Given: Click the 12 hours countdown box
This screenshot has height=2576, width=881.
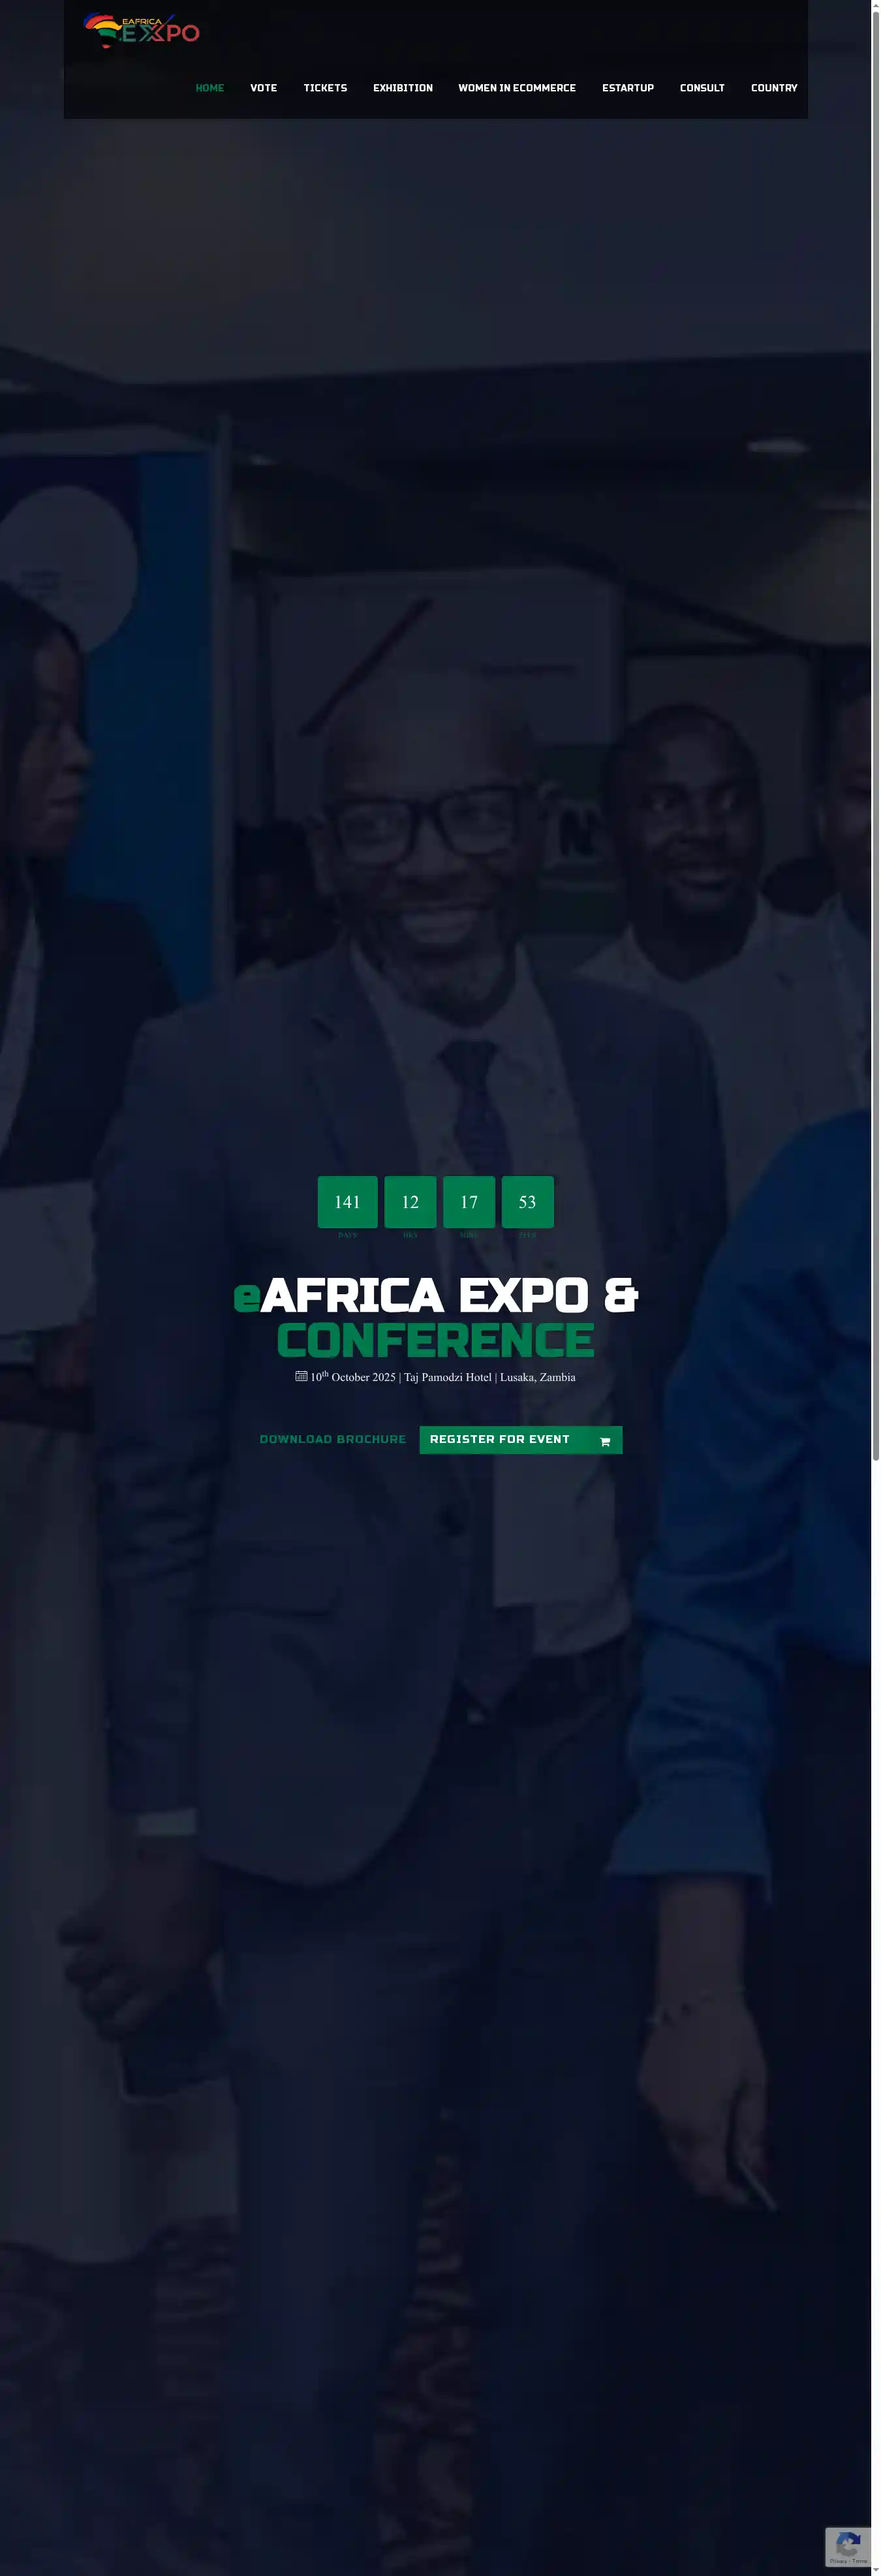Looking at the screenshot, I should click(410, 1202).
